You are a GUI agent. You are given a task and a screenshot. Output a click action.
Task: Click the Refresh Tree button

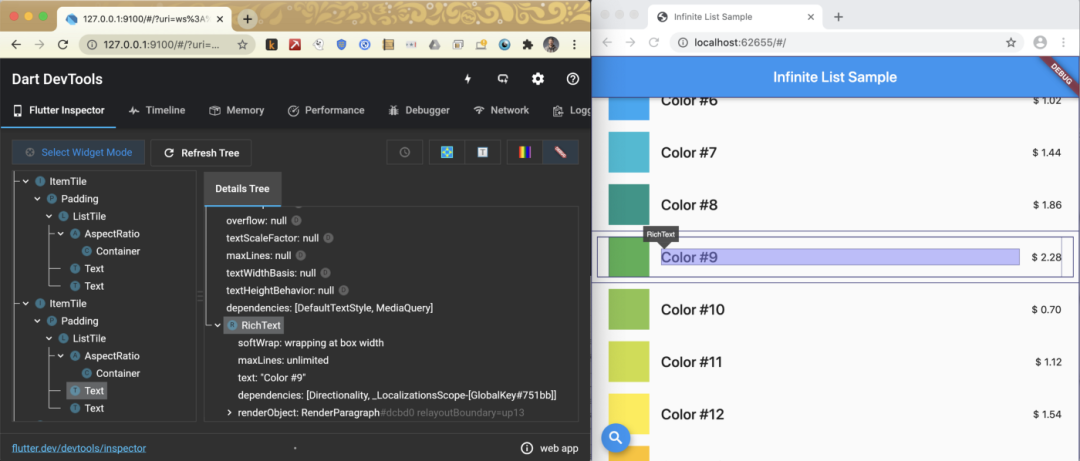[201, 152]
